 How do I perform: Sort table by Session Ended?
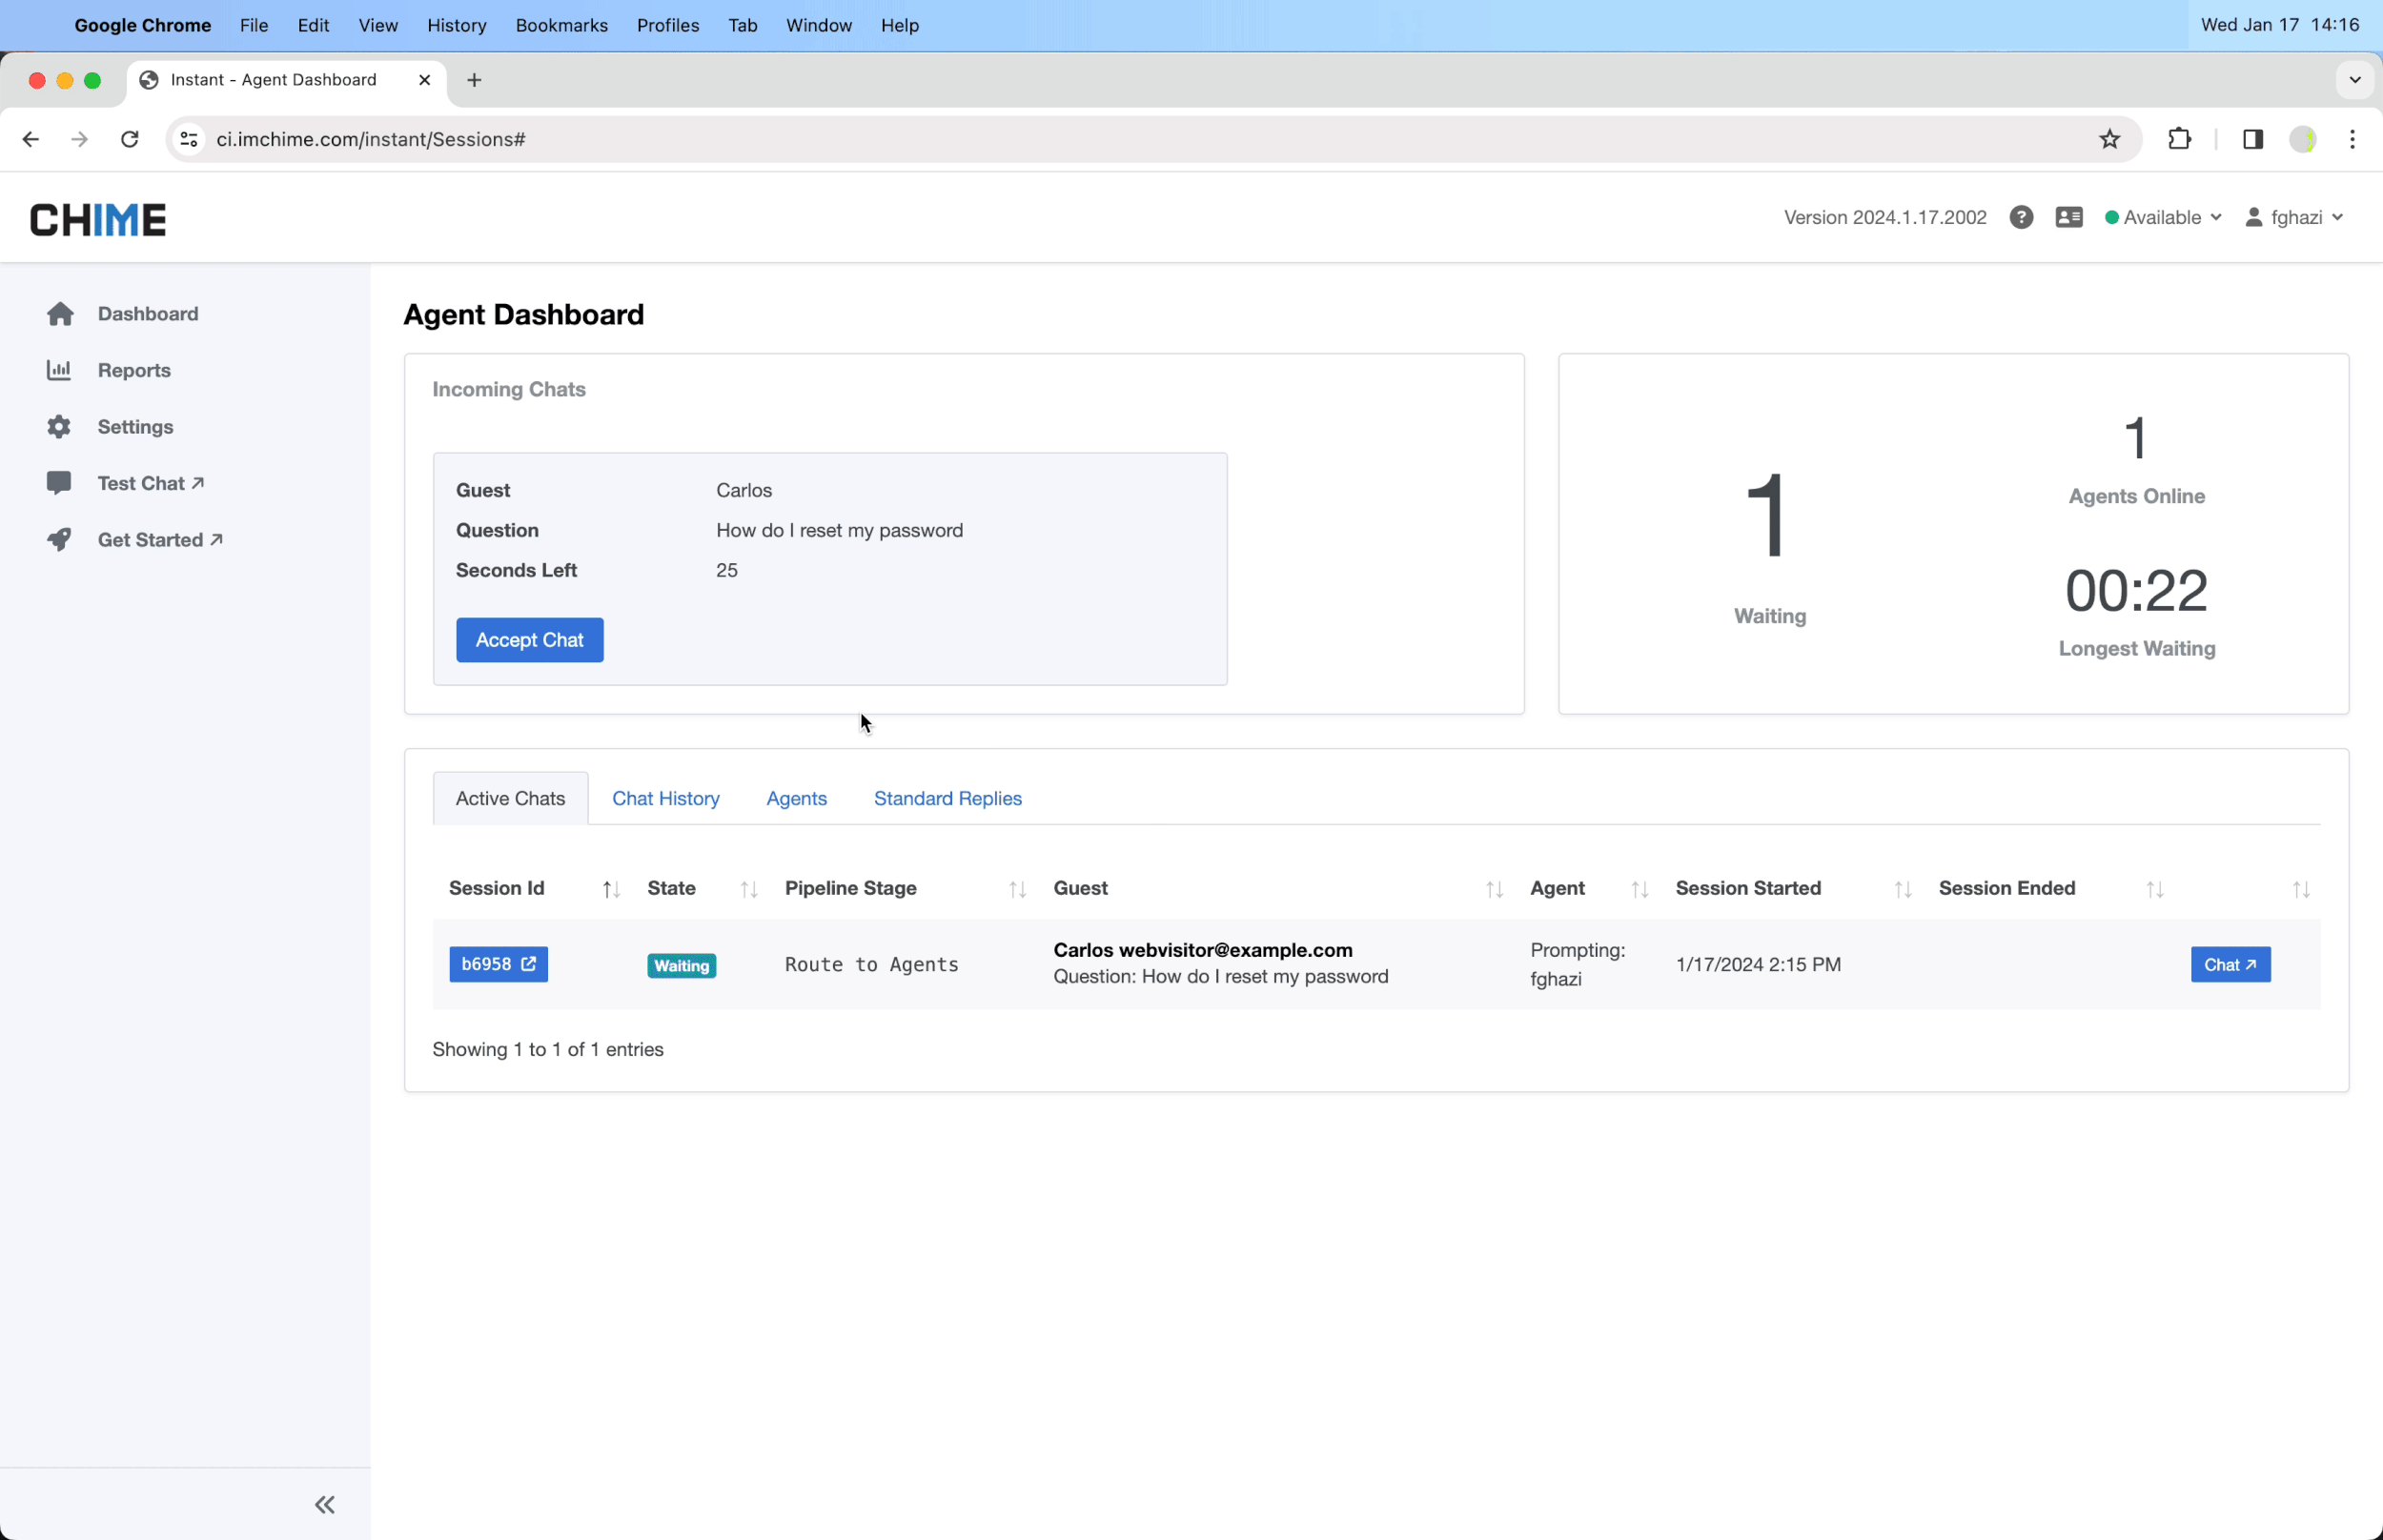(2154, 889)
